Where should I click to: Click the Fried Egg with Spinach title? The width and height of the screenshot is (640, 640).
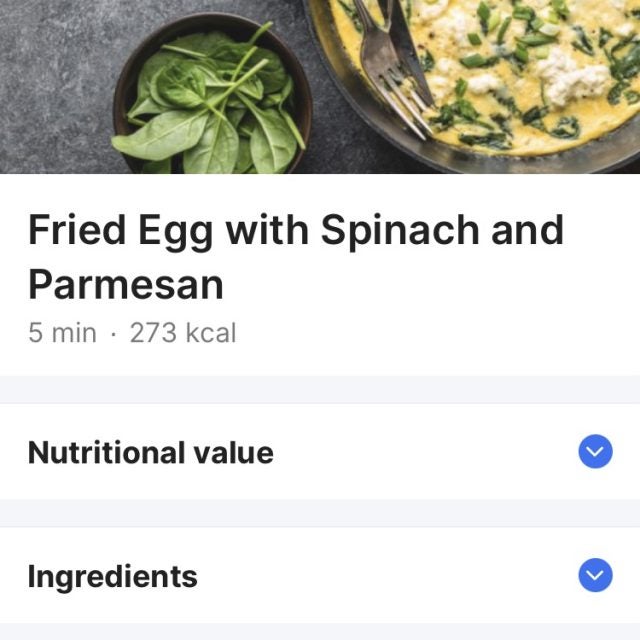(x=295, y=231)
